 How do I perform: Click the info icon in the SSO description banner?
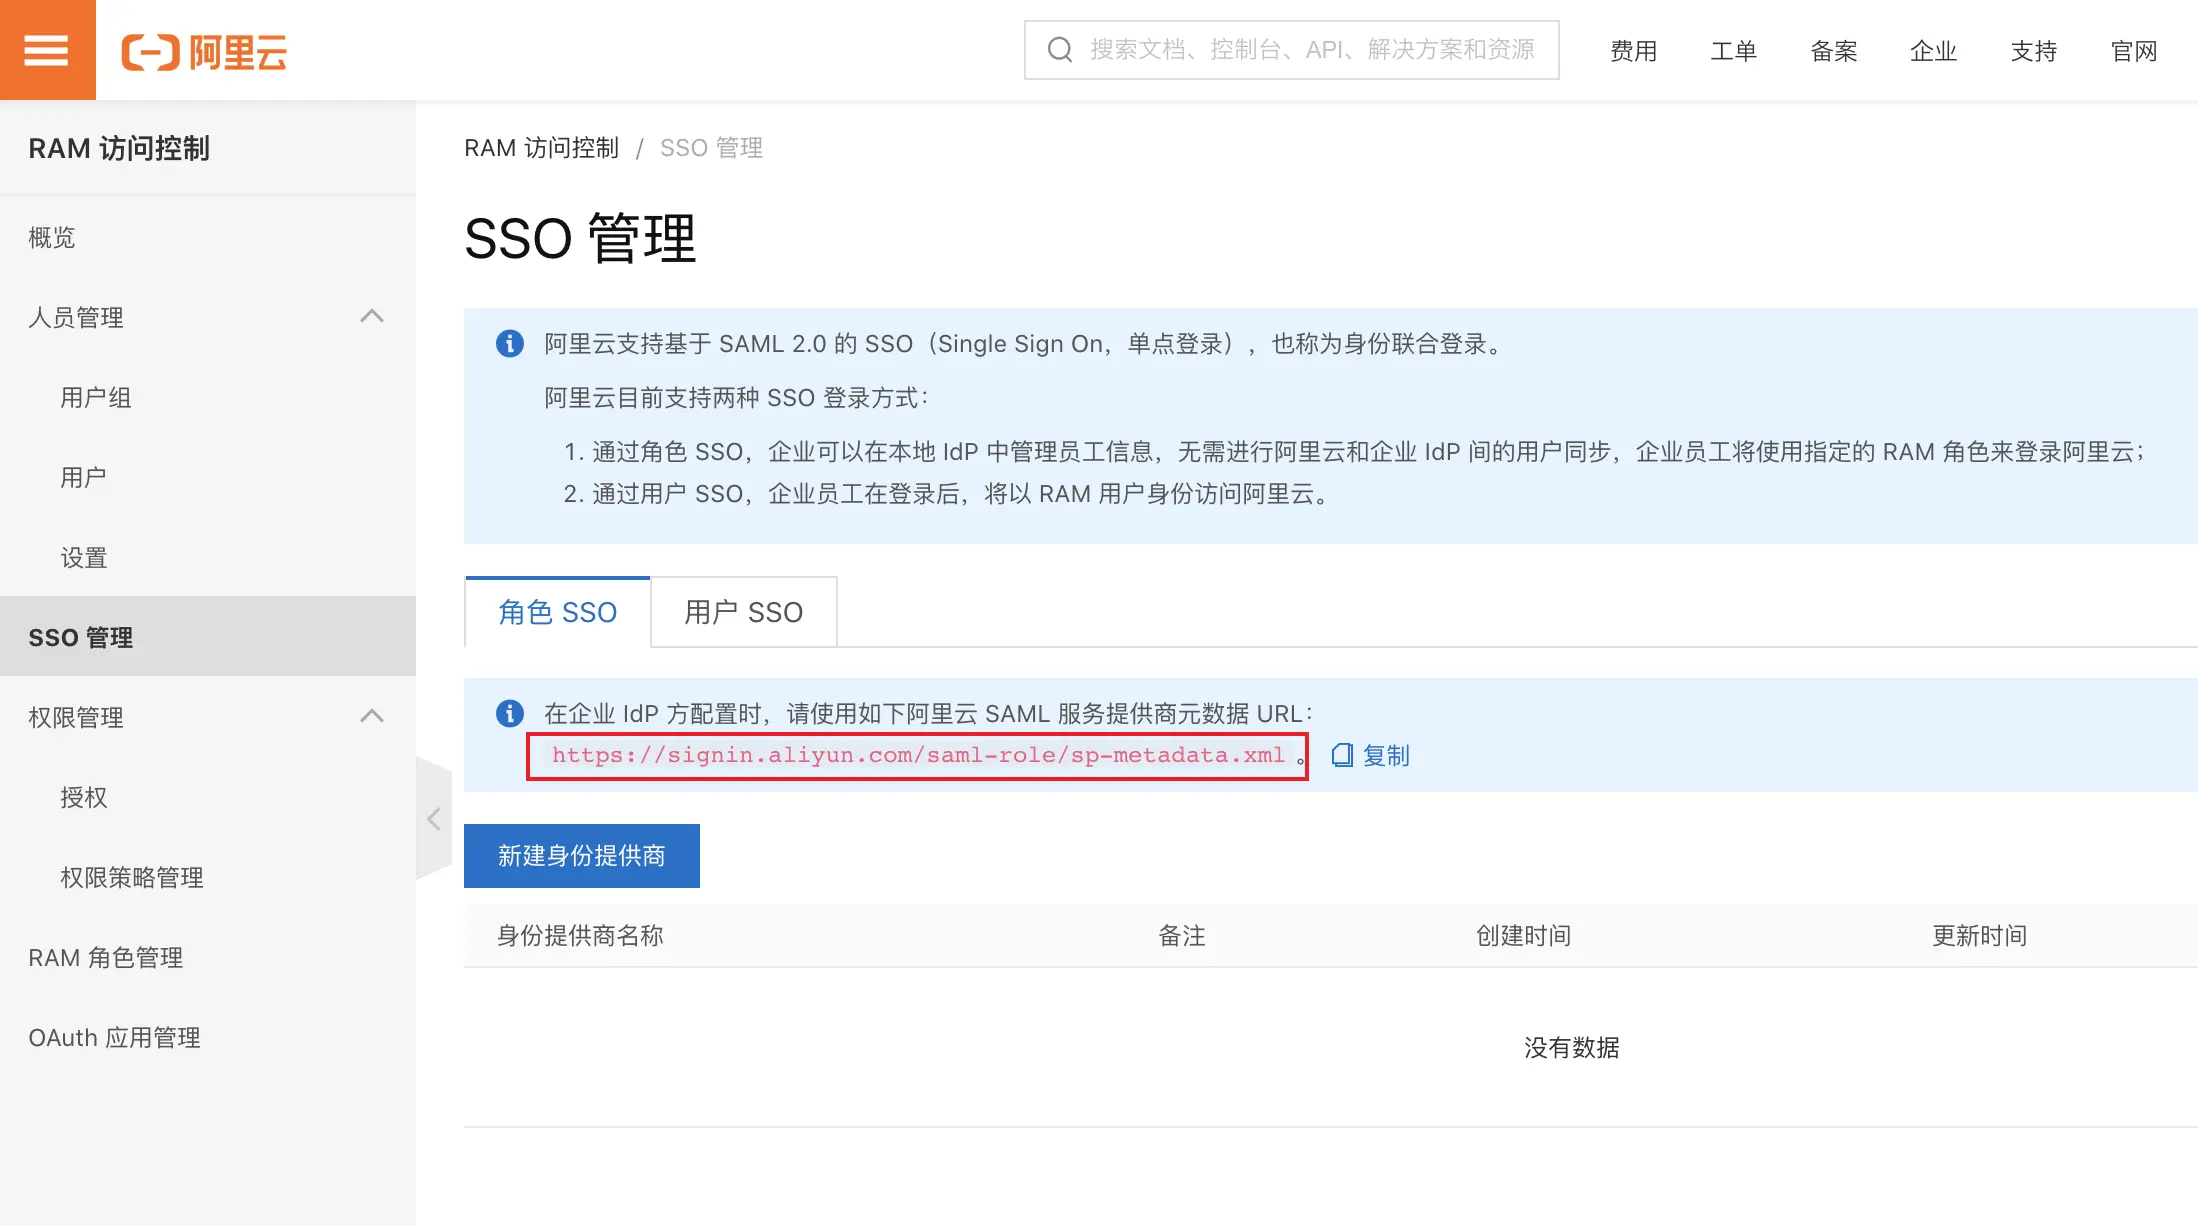(x=509, y=343)
